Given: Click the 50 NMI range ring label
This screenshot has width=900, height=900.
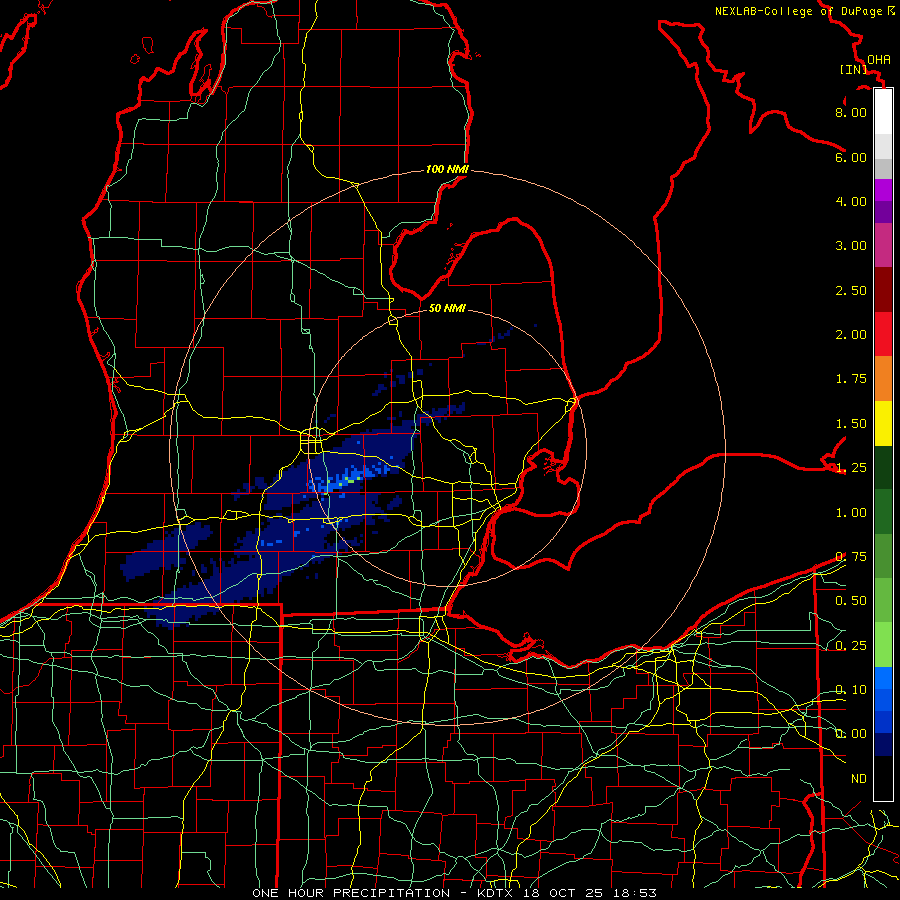Looking at the screenshot, I should pyautogui.click(x=447, y=308).
